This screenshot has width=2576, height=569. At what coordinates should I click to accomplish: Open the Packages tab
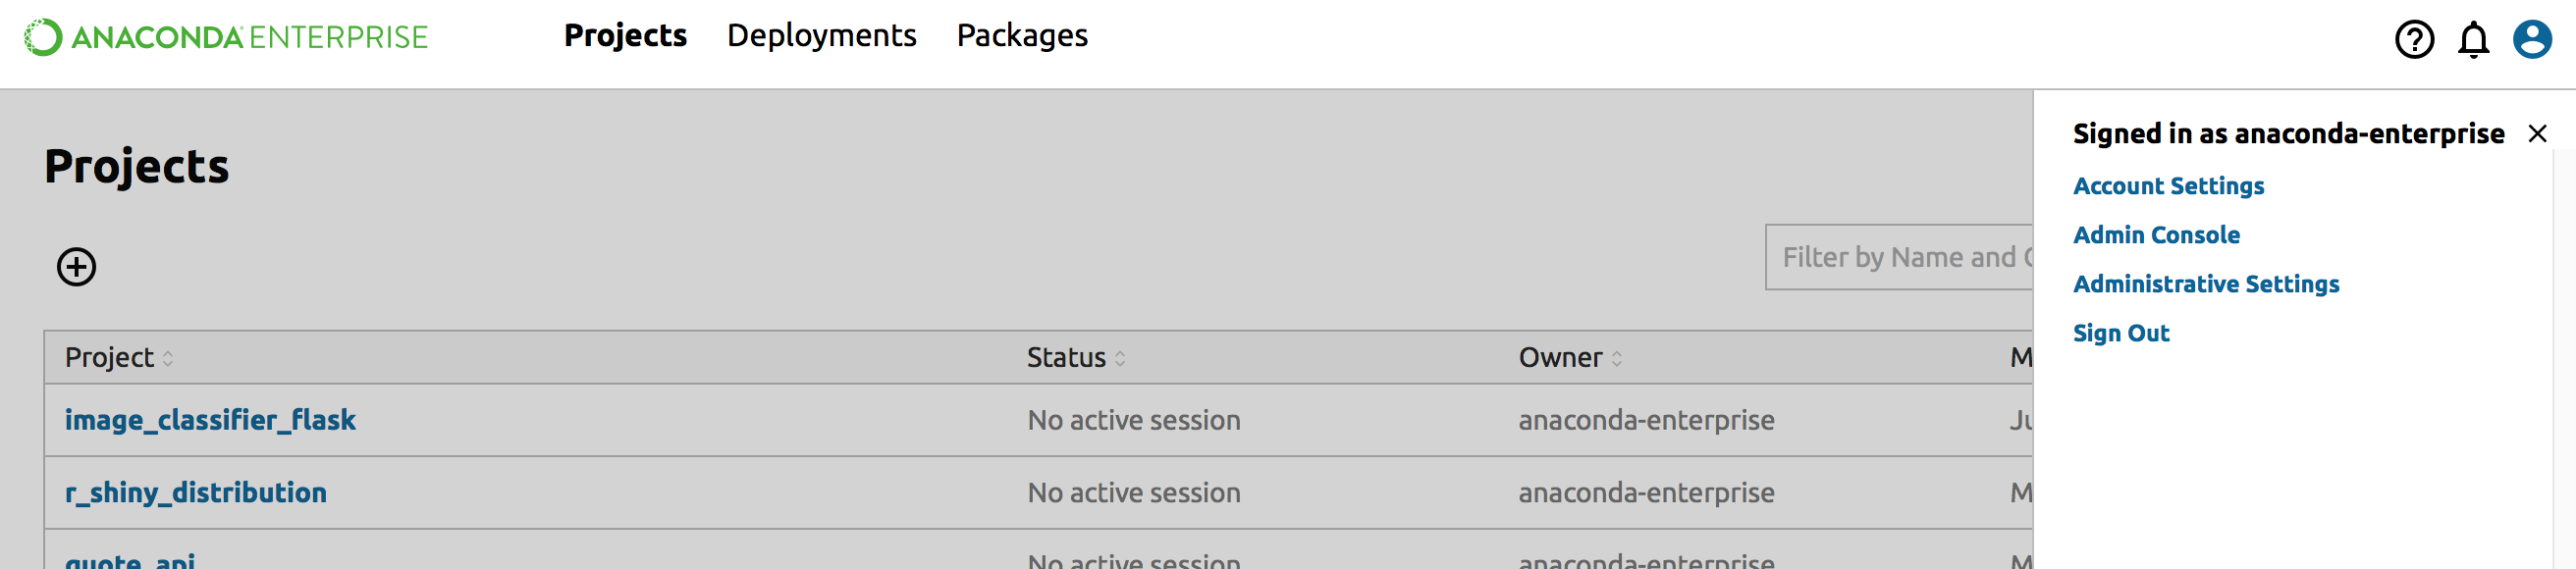(x=1021, y=36)
